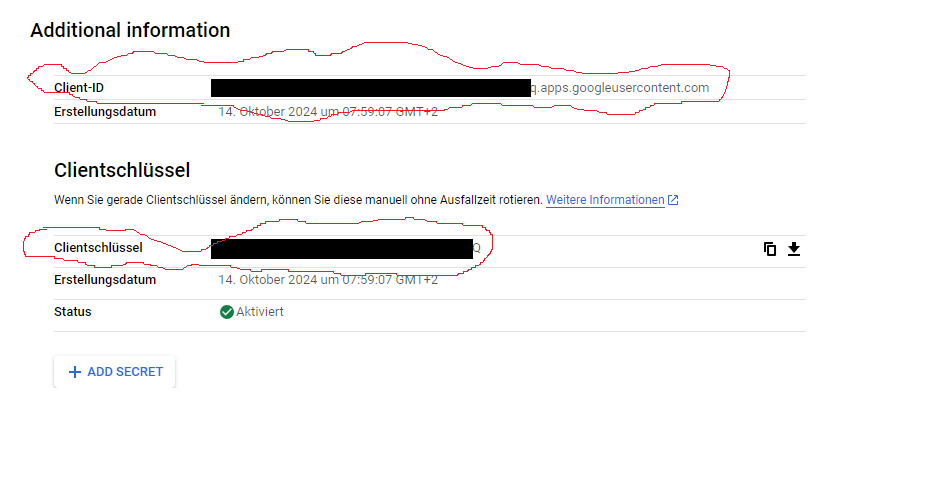Select the Clientschlüssel section heading
Screen dimensions: 941x495
[x=122, y=171]
